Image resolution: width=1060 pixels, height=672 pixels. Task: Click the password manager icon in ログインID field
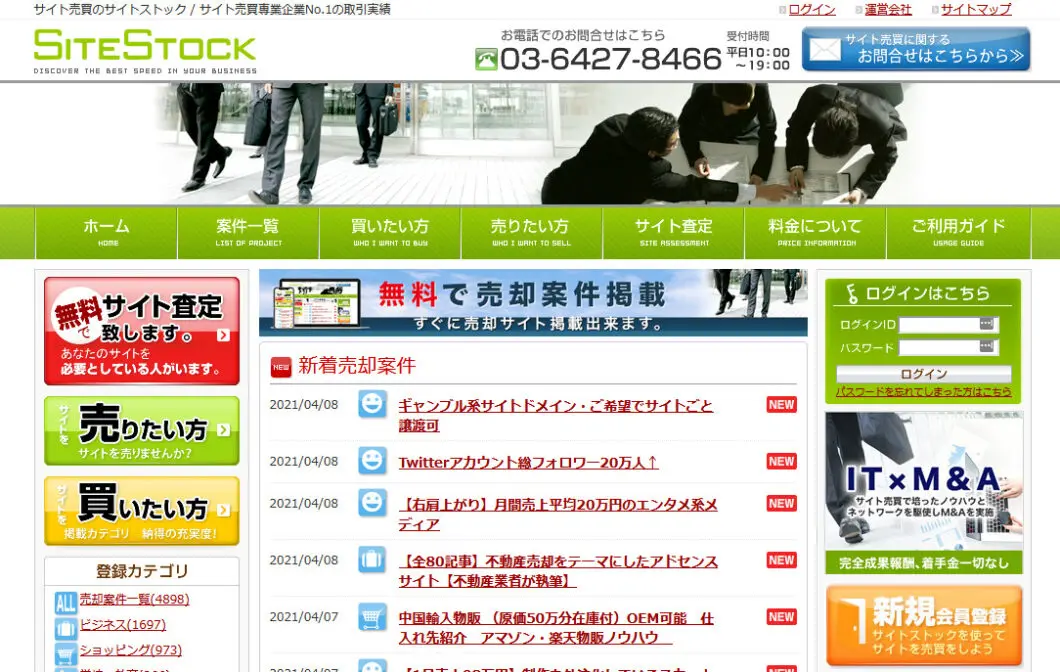(986, 324)
